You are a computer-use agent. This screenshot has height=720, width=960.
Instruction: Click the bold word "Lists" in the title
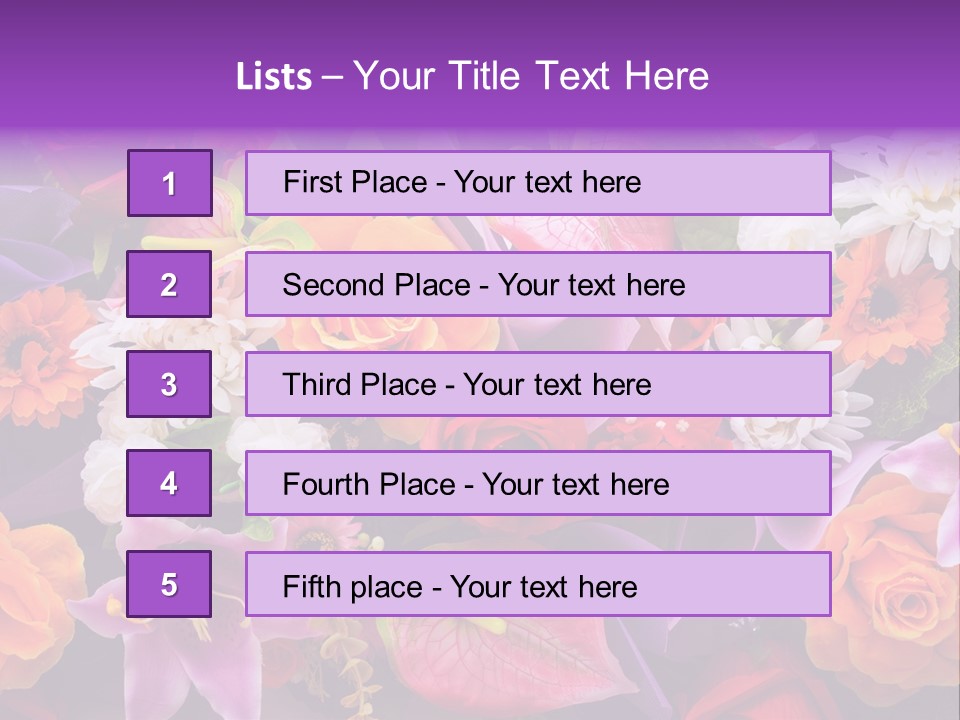tap(273, 77)
